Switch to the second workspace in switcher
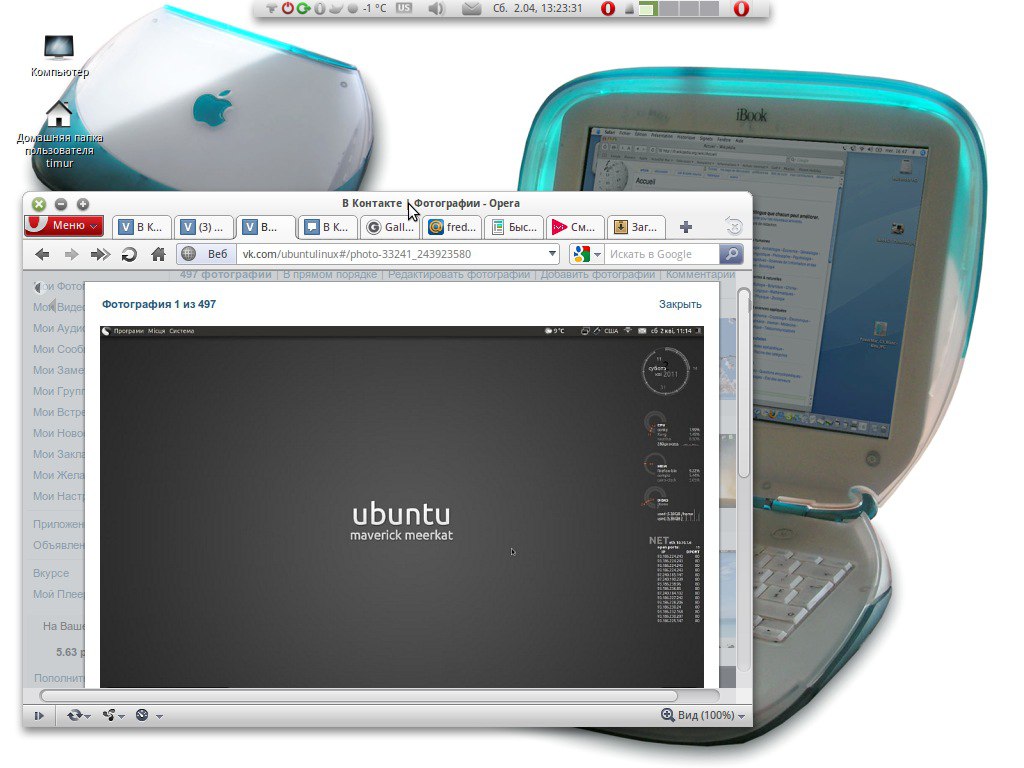The height and width of the screenshot is (768, 1024). pyautogui.click(x=668, y=8)
